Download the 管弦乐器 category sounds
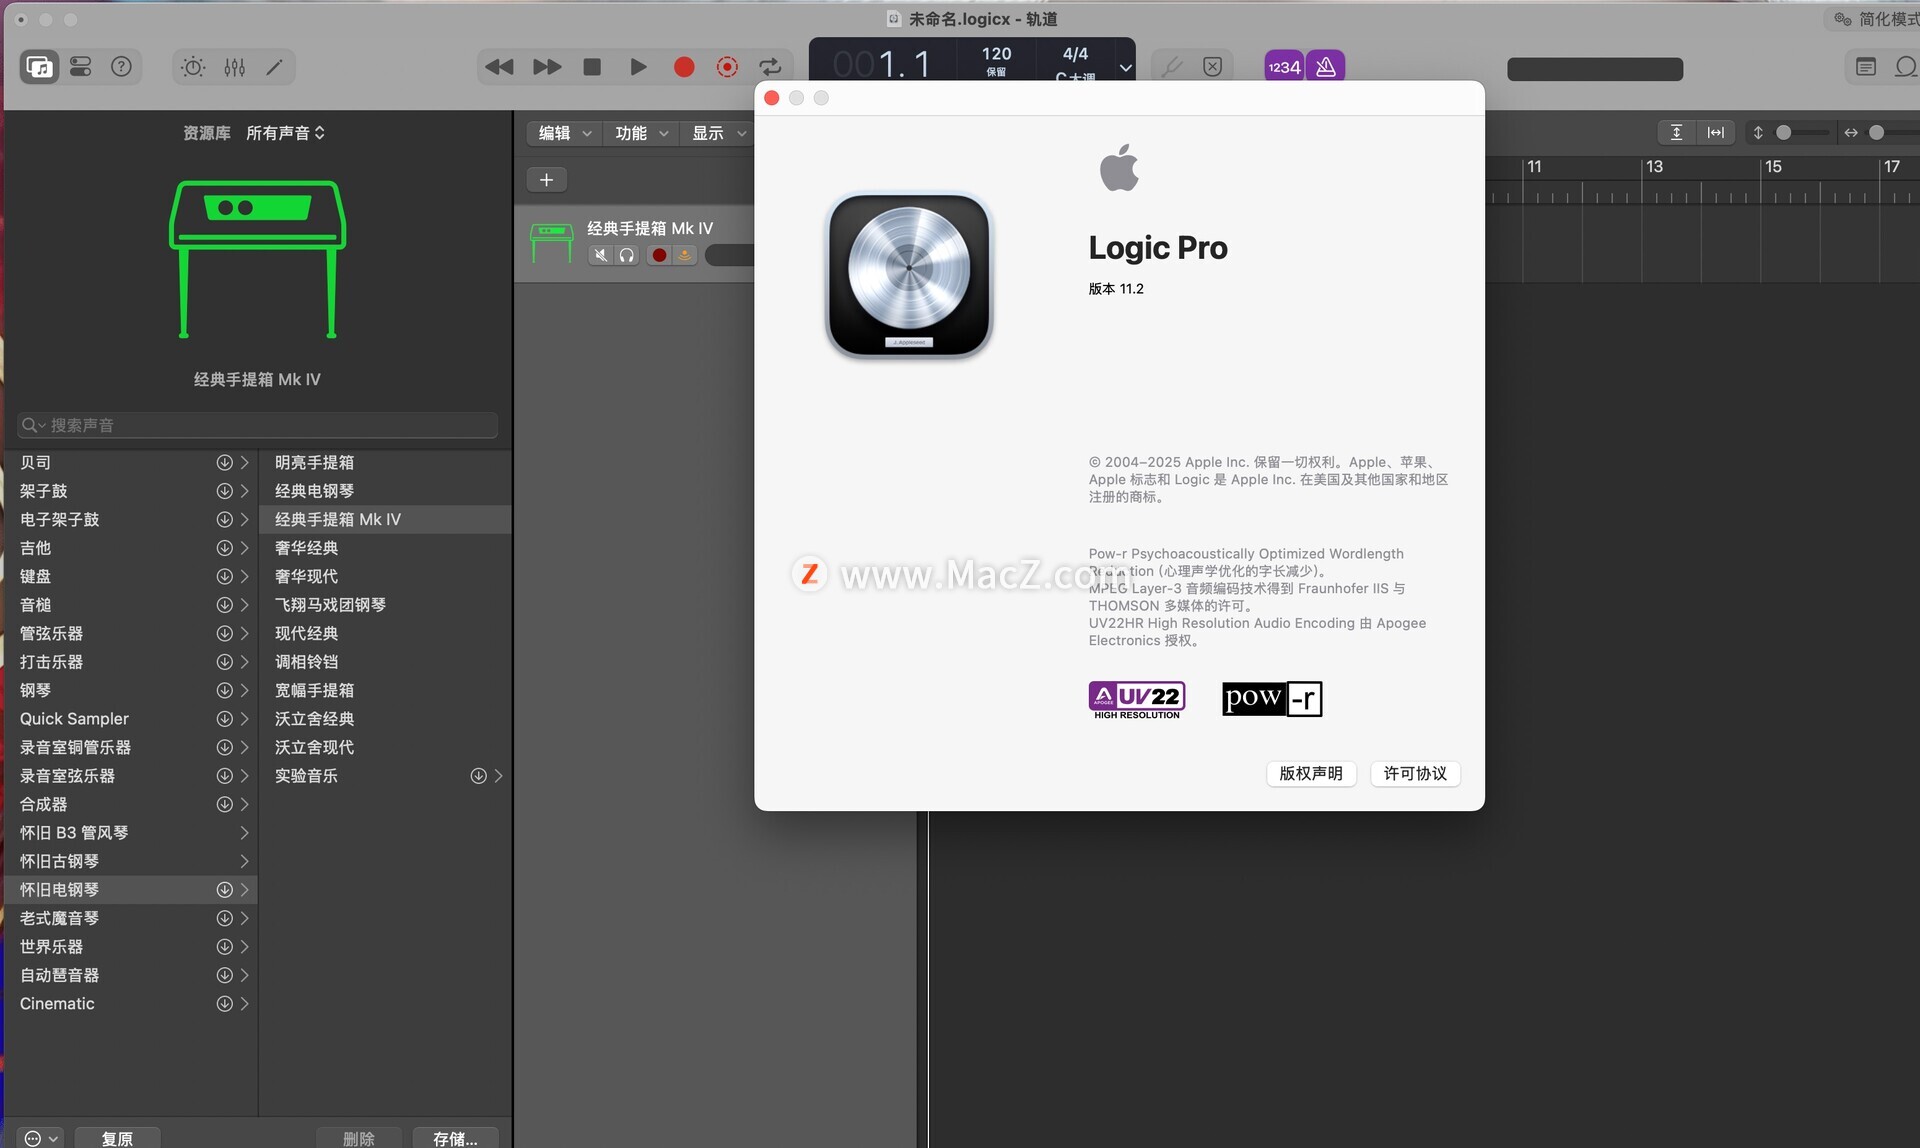Image resolution: width=1920 pixels, height=1148 pixels. (x=224, y=634)
